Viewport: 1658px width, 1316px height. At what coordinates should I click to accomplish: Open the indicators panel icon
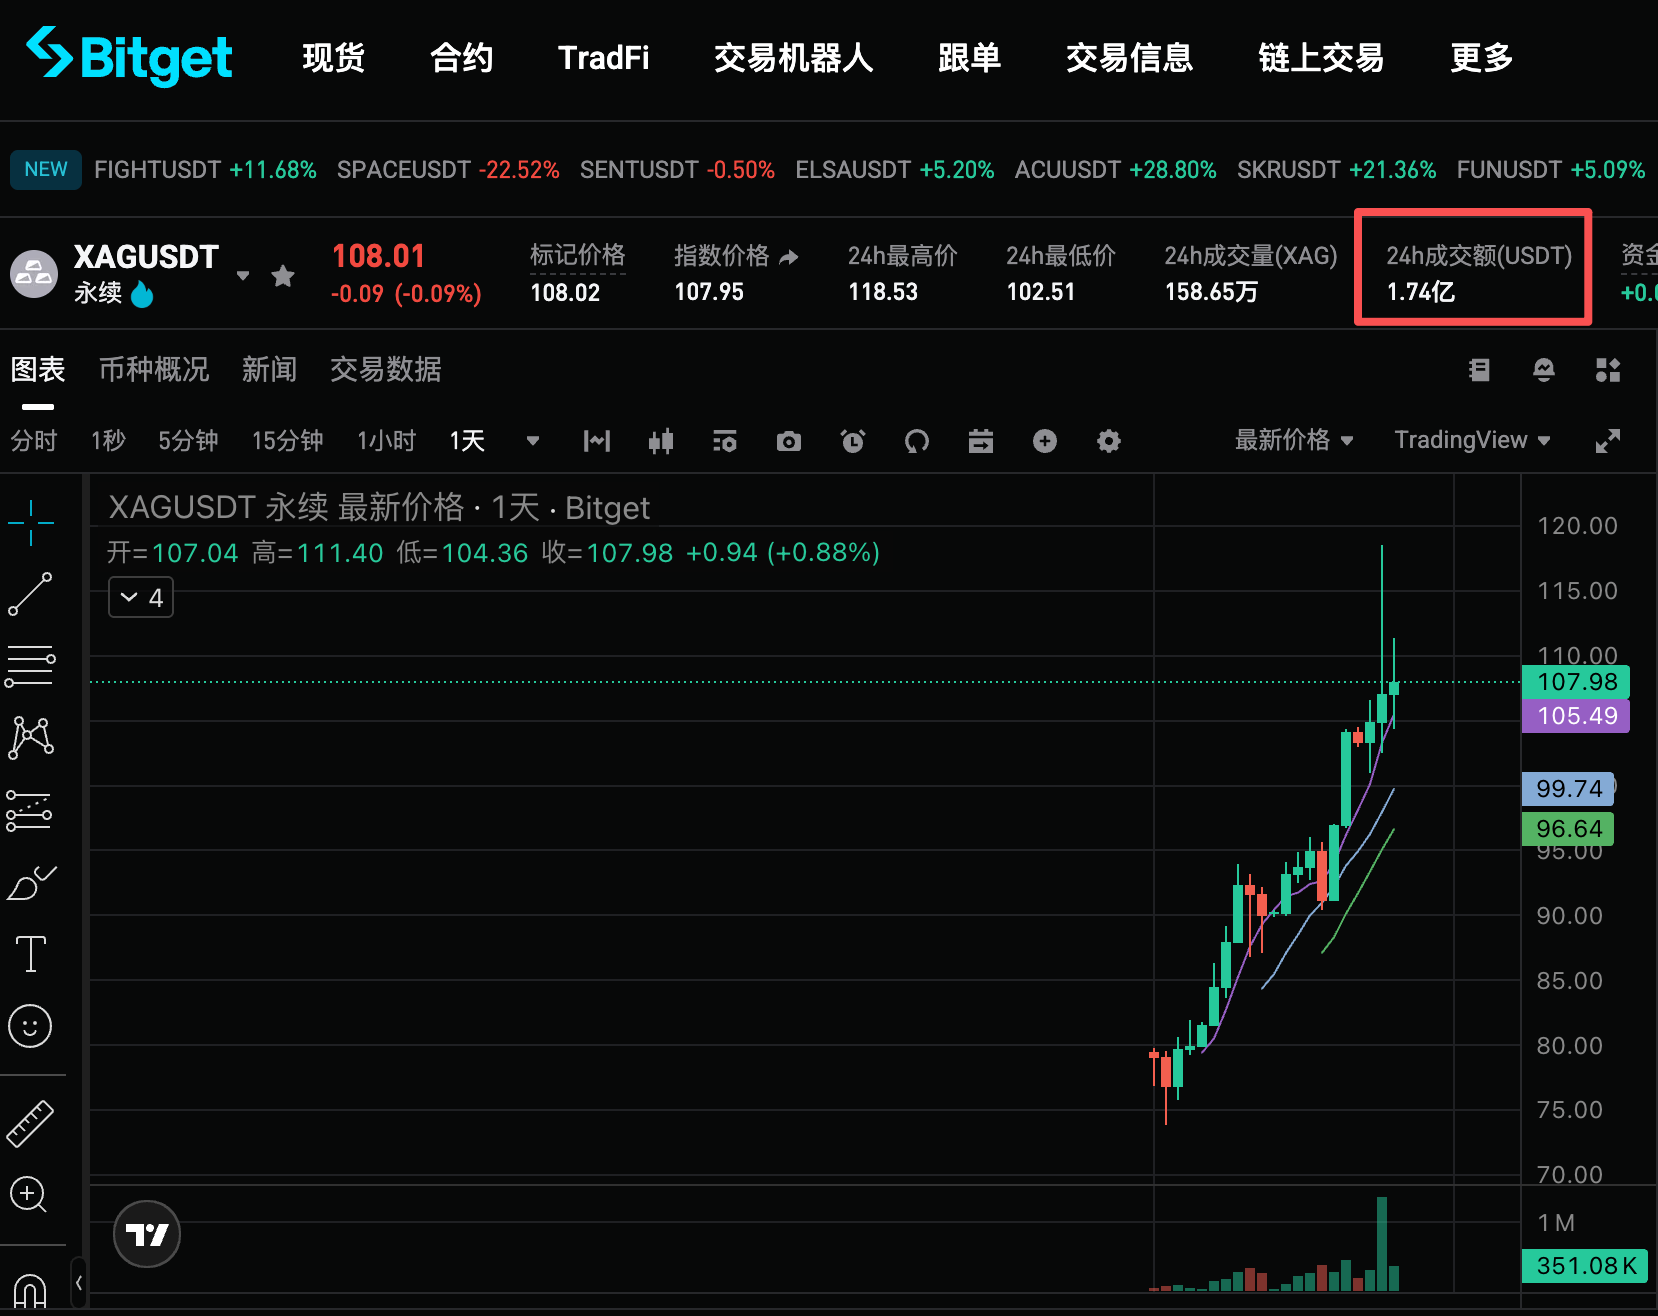597,441
